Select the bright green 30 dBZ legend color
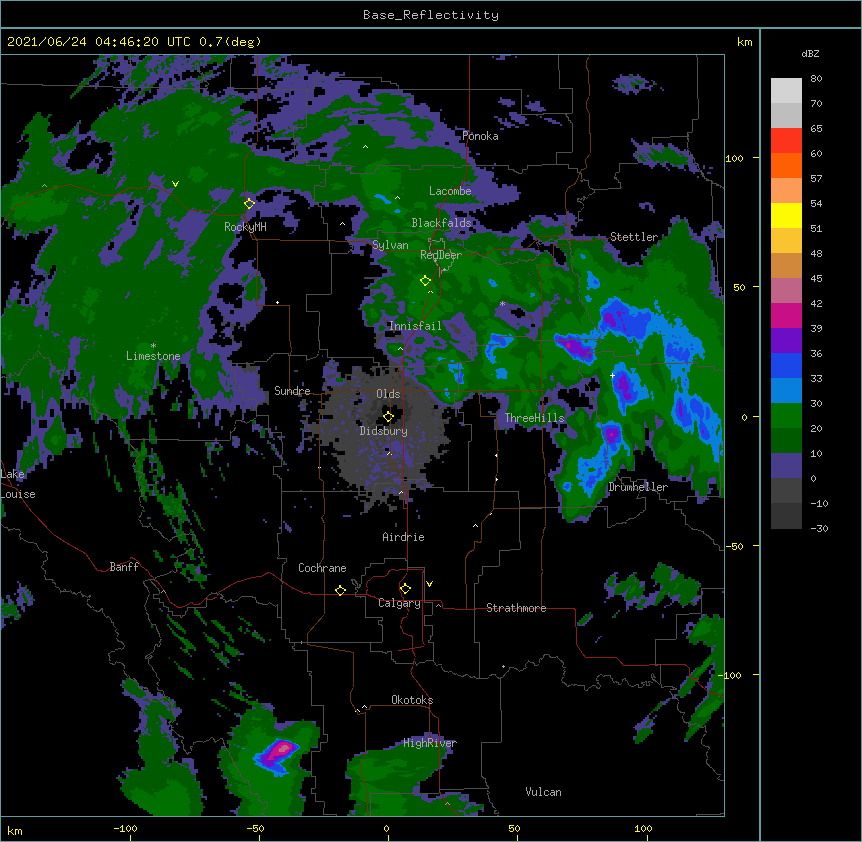 tap(786, 416)
